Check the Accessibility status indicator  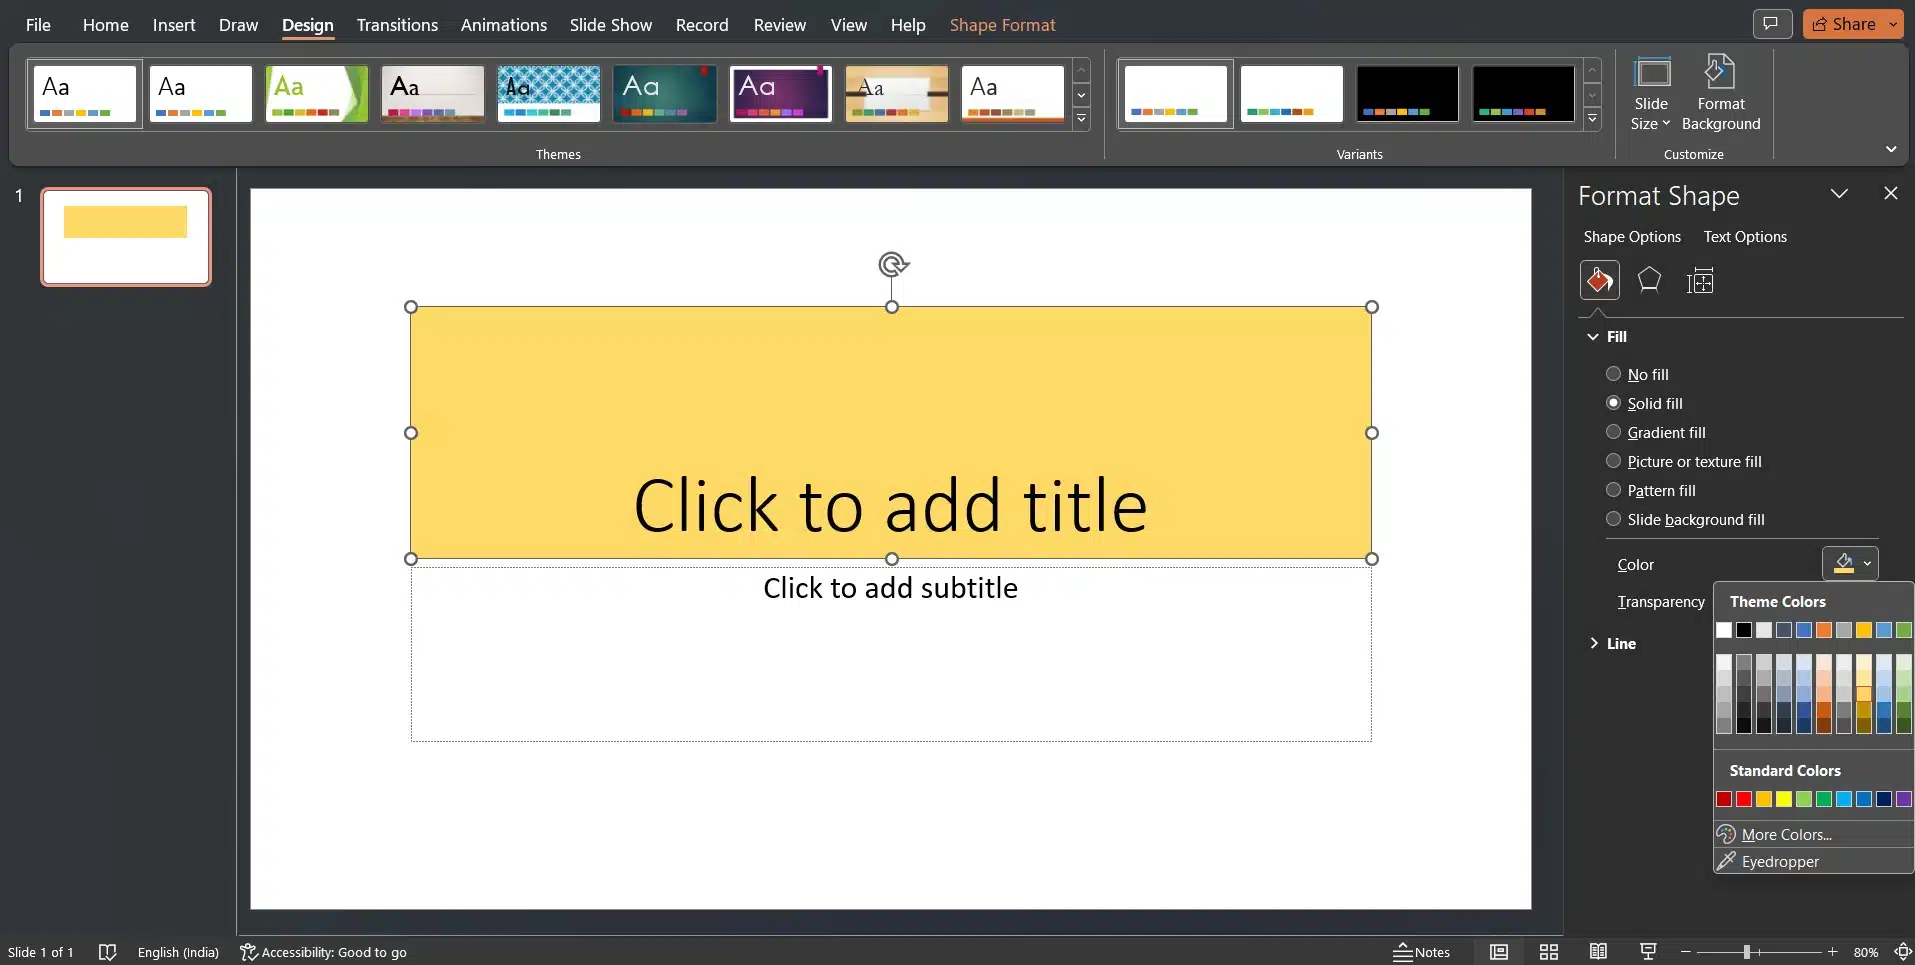[x=324, y=952]
